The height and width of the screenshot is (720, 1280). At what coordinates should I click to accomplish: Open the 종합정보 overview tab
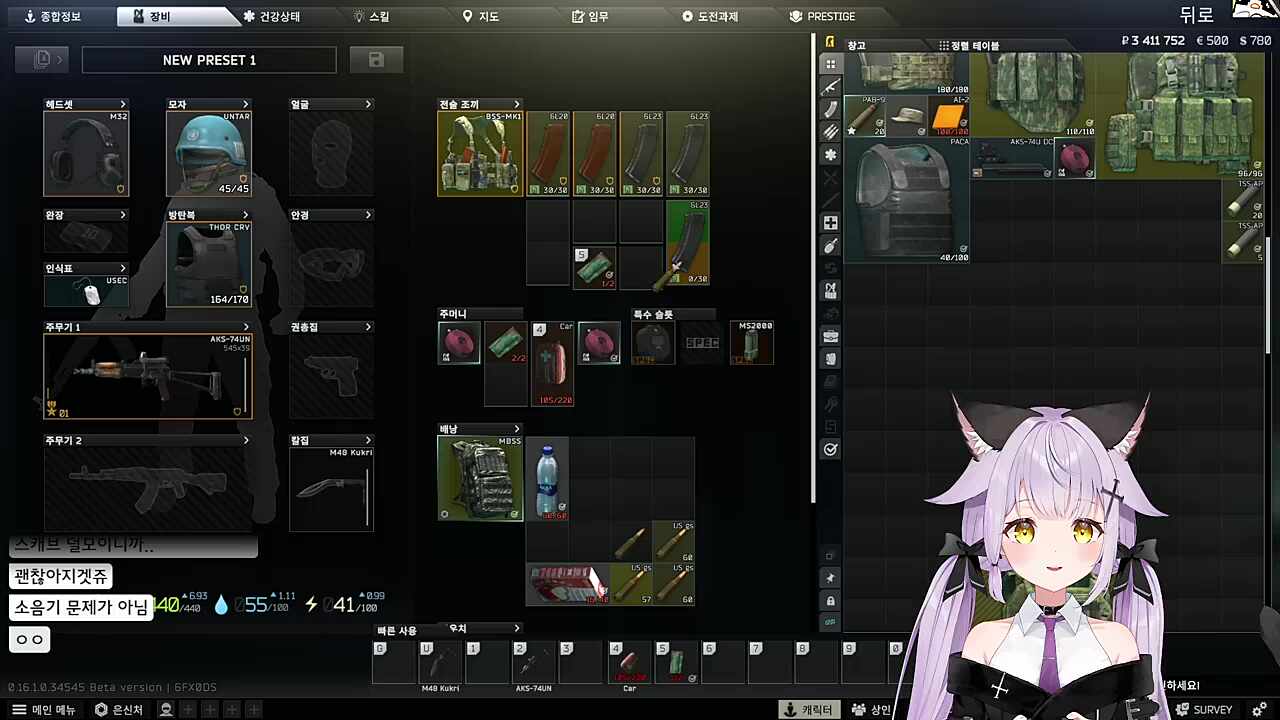point(52,16)
